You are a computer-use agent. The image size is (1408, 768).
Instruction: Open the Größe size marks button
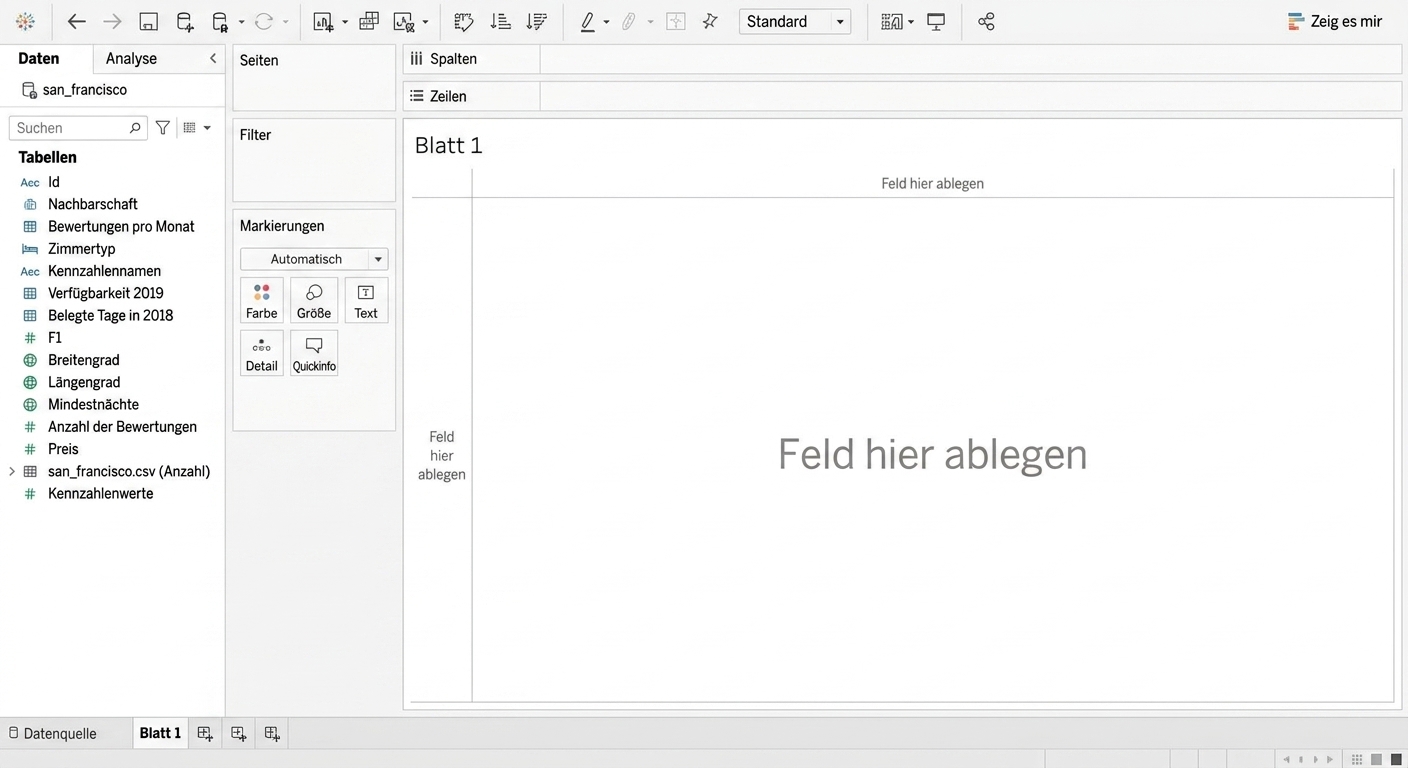[314, 301]
